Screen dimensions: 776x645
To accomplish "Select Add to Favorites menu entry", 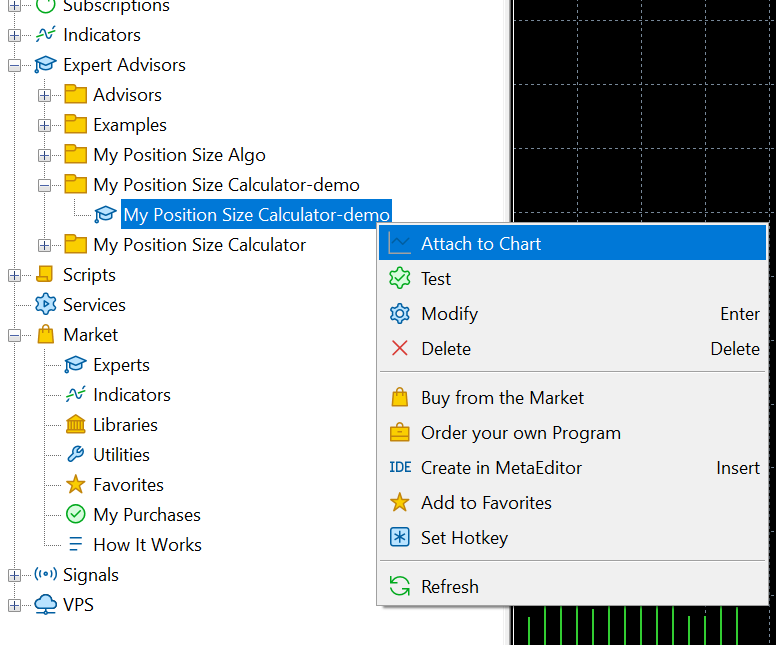I will pyautogui.click(x=573, y=502).
